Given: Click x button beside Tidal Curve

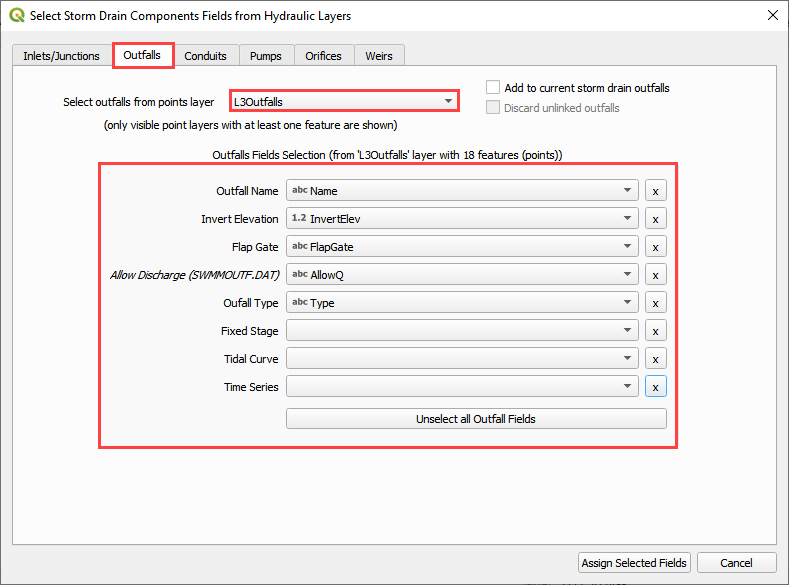Looking at the screenshot, I should pyautogui.click(x=655, y=359).
